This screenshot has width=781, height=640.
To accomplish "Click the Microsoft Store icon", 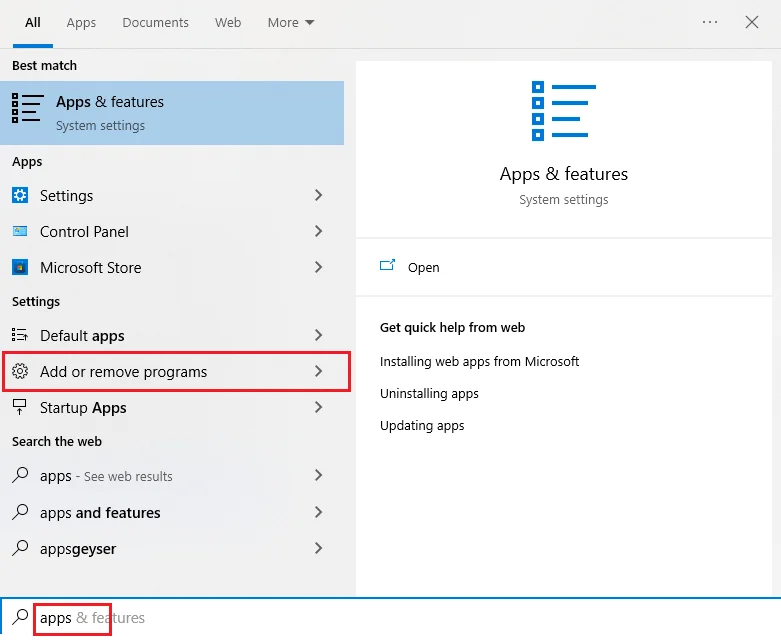I will tap(20, 267).
